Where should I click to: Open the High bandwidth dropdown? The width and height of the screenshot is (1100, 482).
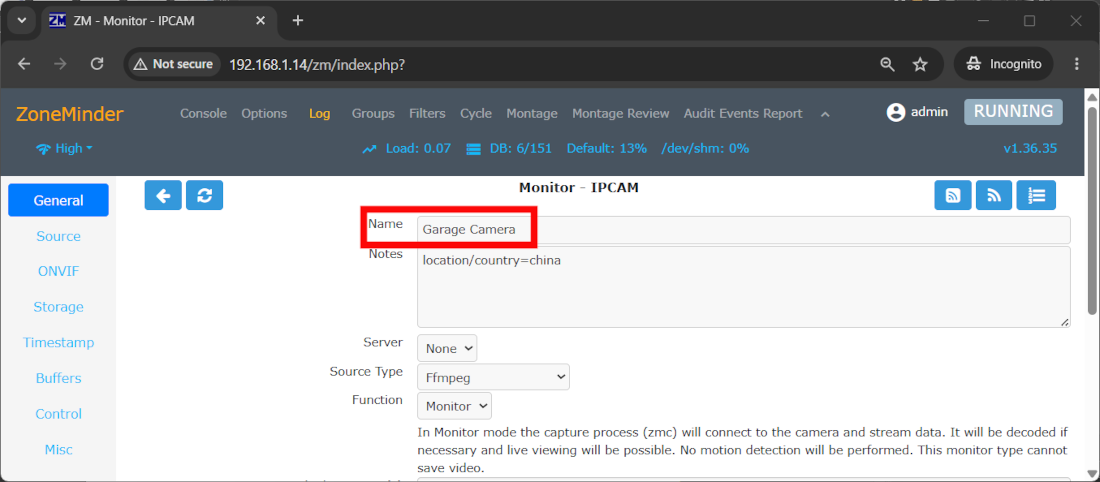pos(64,148)
